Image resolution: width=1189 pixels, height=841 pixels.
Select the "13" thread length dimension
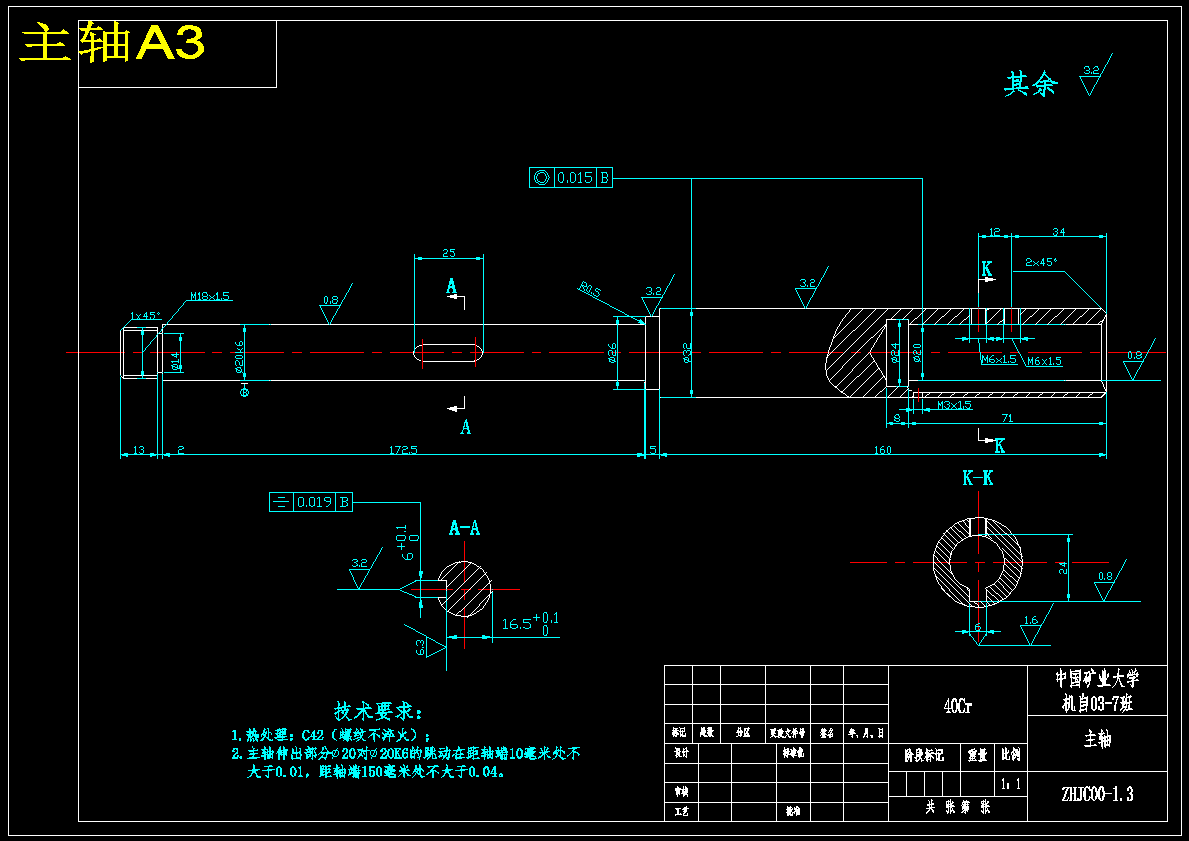pos(138,450)
